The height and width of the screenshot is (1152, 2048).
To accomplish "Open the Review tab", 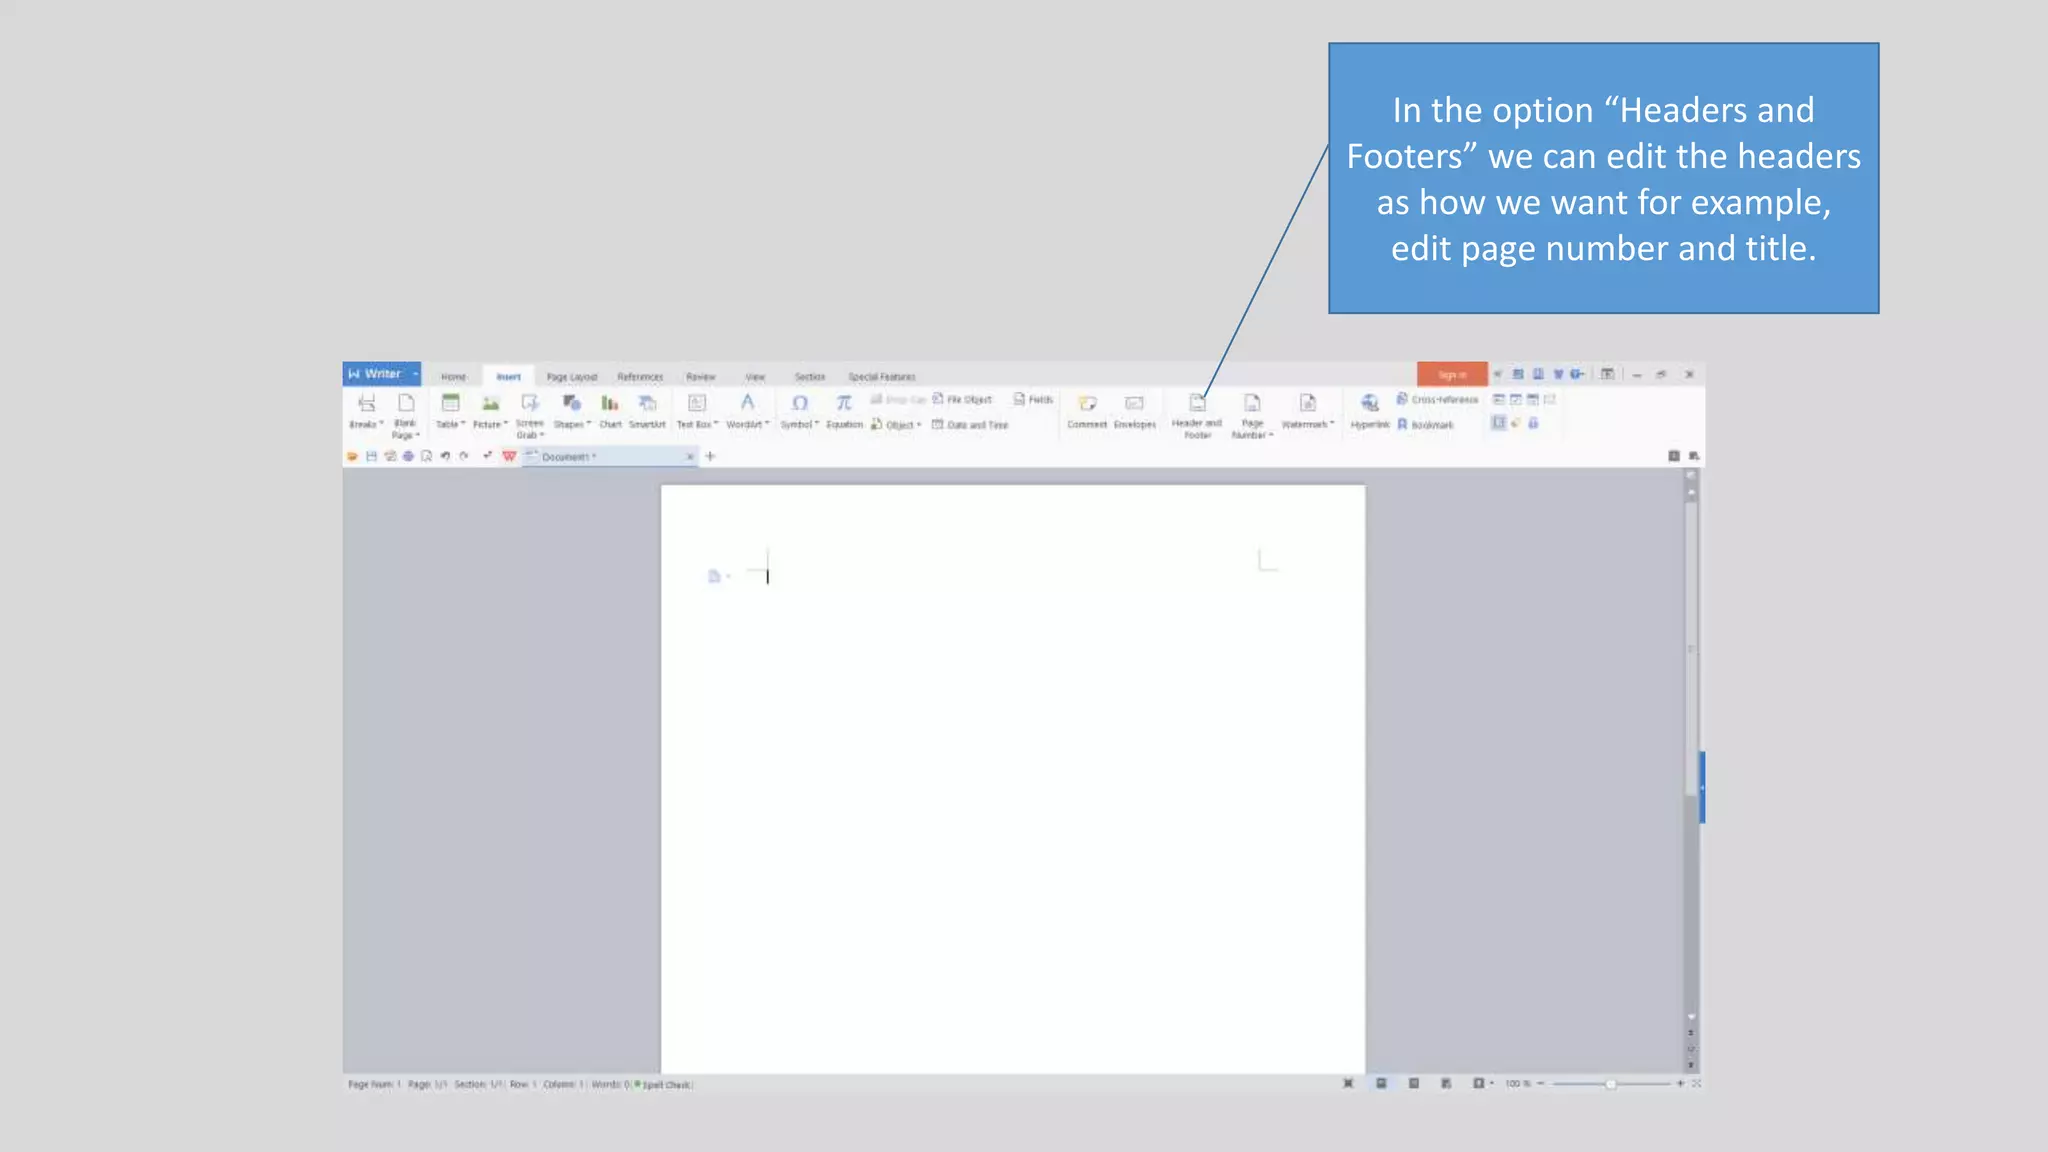I will pyautogui.click(x=701, y=377).
